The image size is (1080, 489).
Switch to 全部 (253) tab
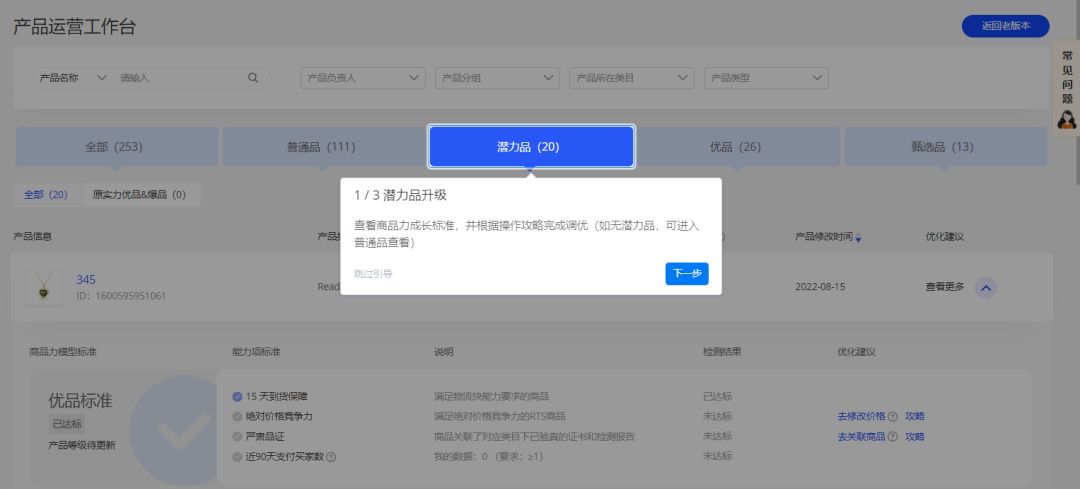coord(116,147)
